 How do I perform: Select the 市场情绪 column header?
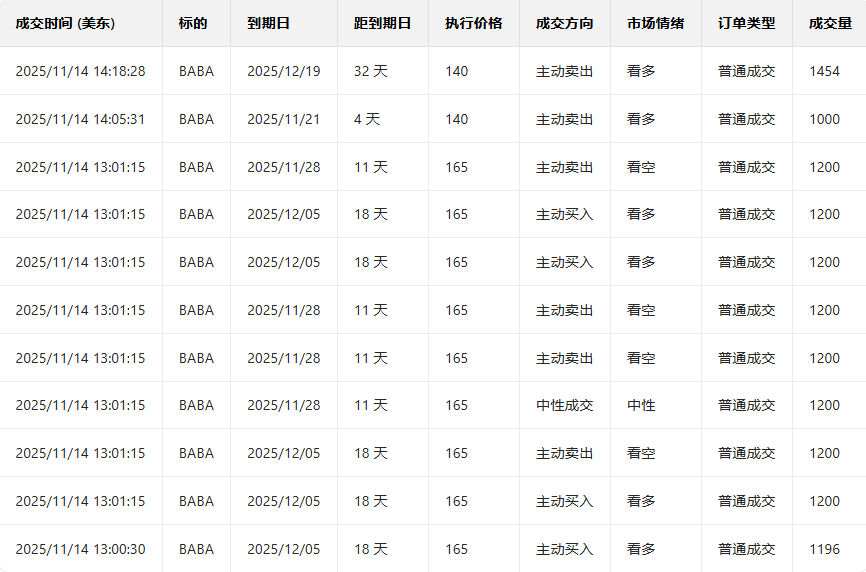tap(656, 23)
